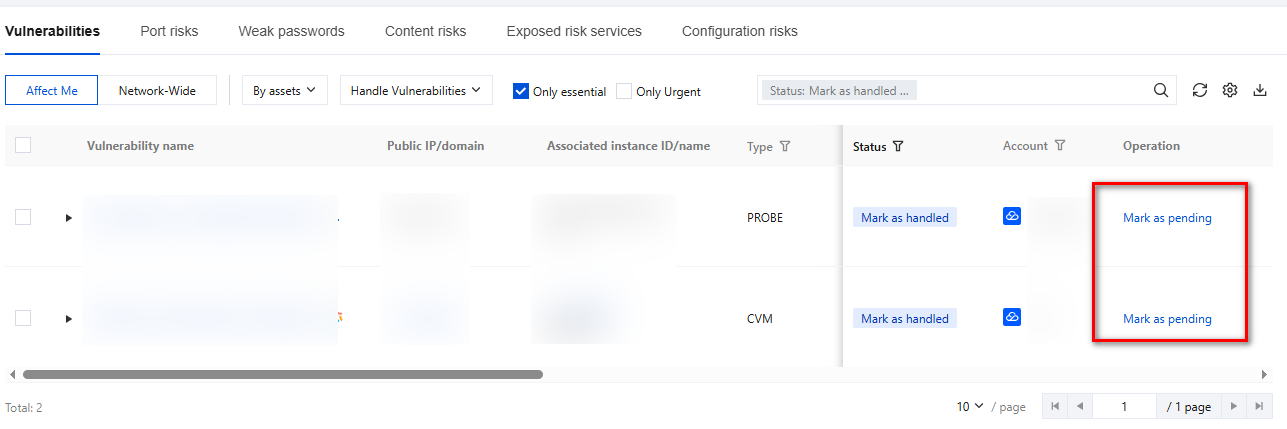This screenshot has height=429, width=1287.
Task: Click the horizontal table scrollbar
Action: click(x=282, y=375)
